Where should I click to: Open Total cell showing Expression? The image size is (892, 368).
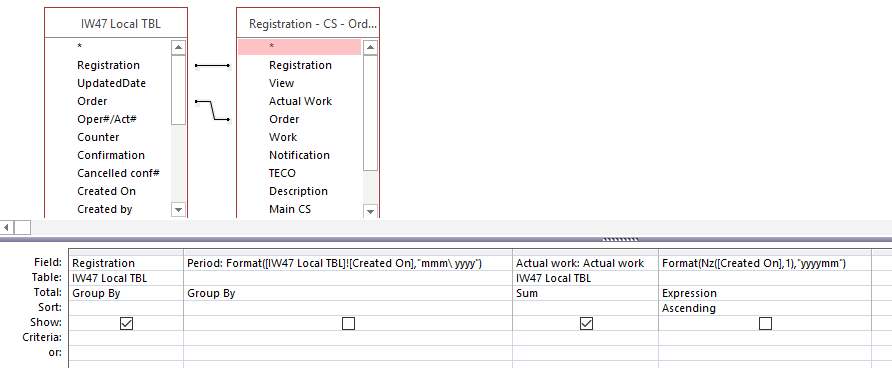[x=765, y=293]
